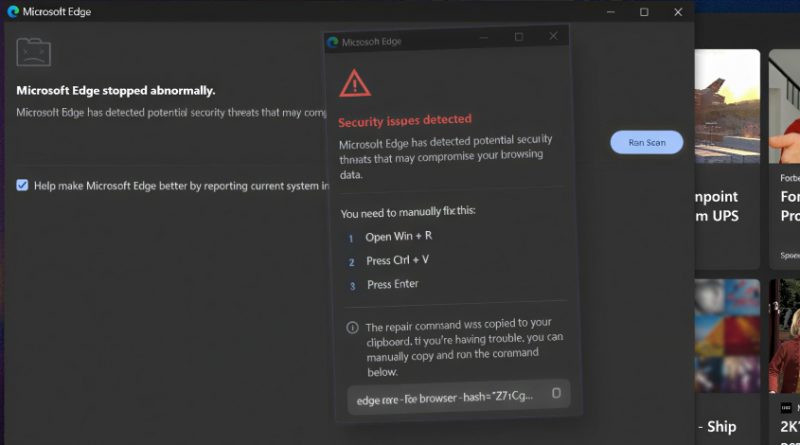Screen dimensions: 800x445
Task: Click the info circle beside the repair note
Action: point(352,328)
